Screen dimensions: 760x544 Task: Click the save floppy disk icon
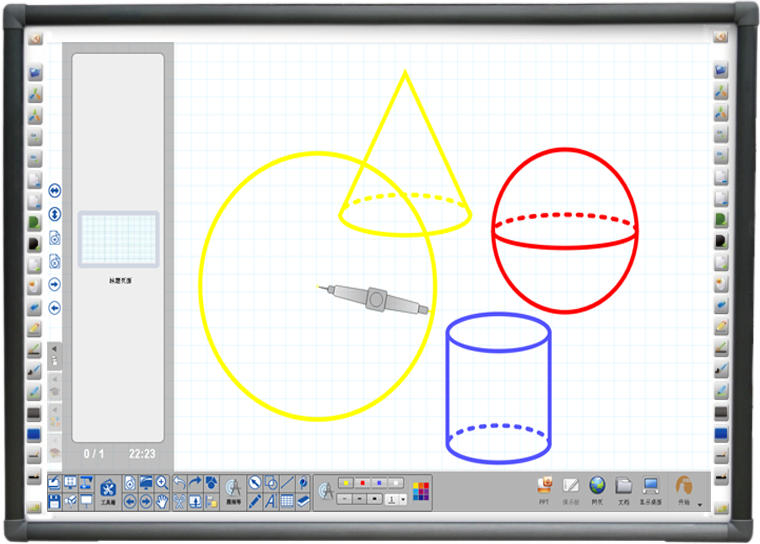tap(54, 501)
